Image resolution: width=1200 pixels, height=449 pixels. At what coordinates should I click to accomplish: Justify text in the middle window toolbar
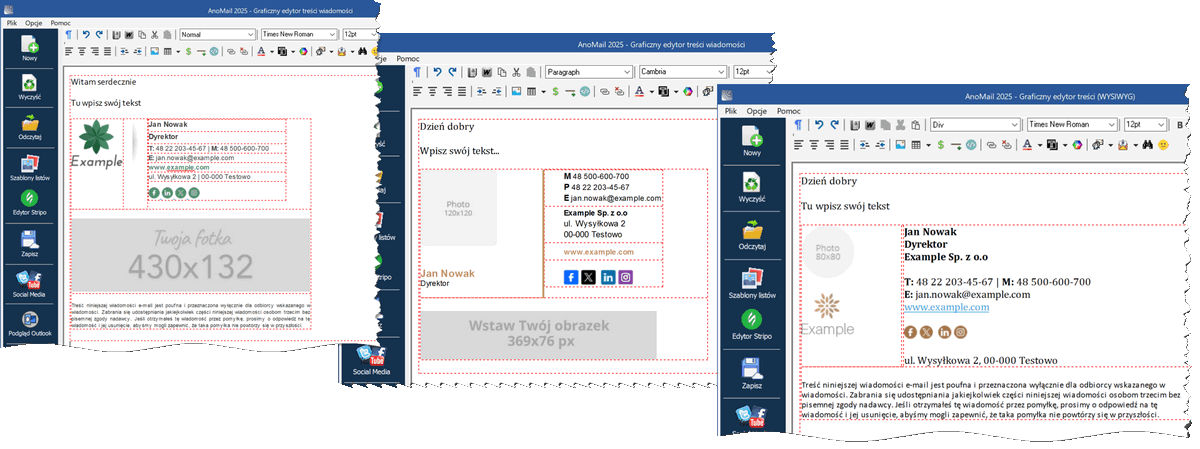[x=462, y=91]
